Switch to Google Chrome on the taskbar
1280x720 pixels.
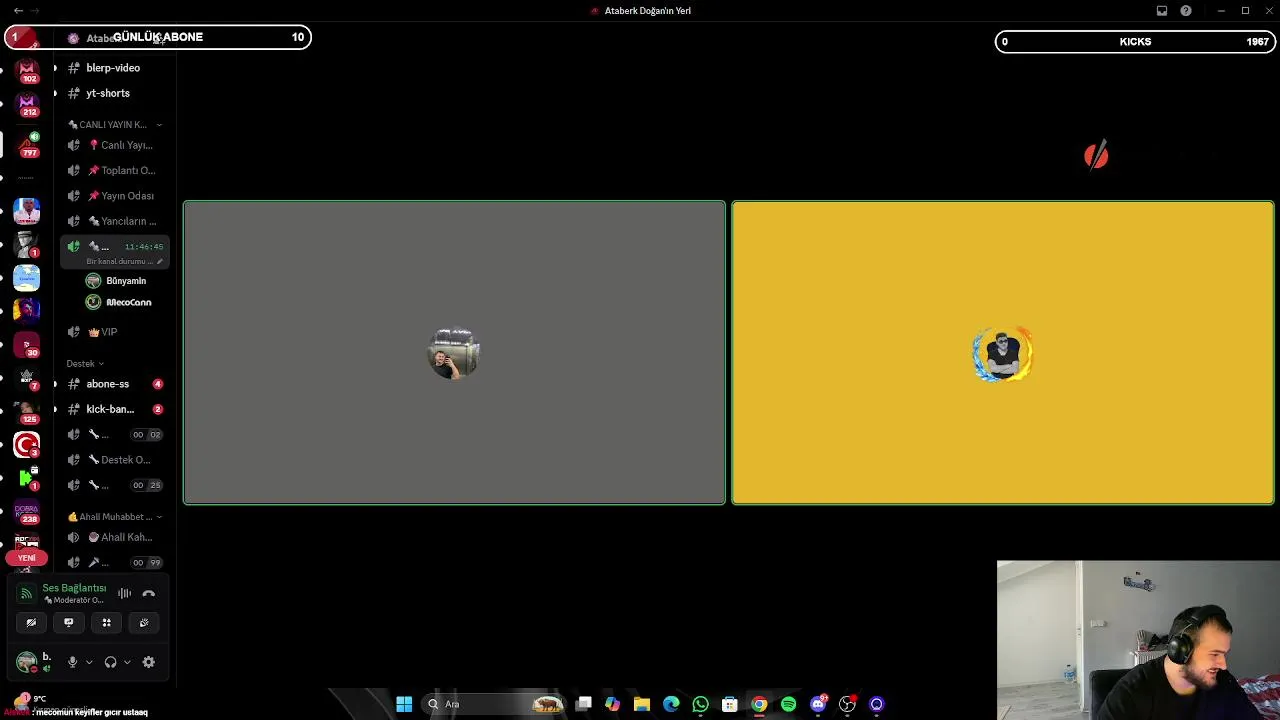point(759,704)
